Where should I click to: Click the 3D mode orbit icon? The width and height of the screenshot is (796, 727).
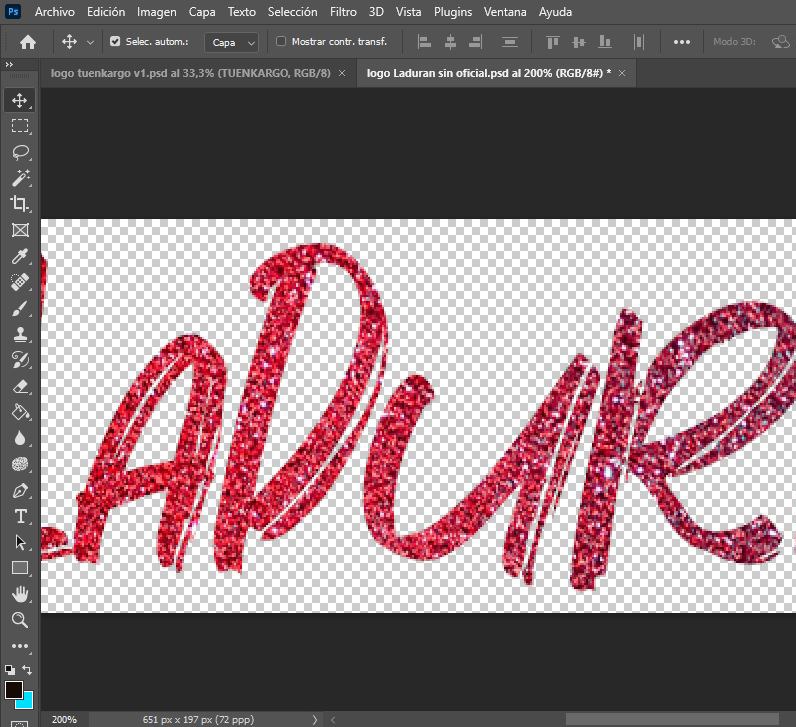click(780, 42)
